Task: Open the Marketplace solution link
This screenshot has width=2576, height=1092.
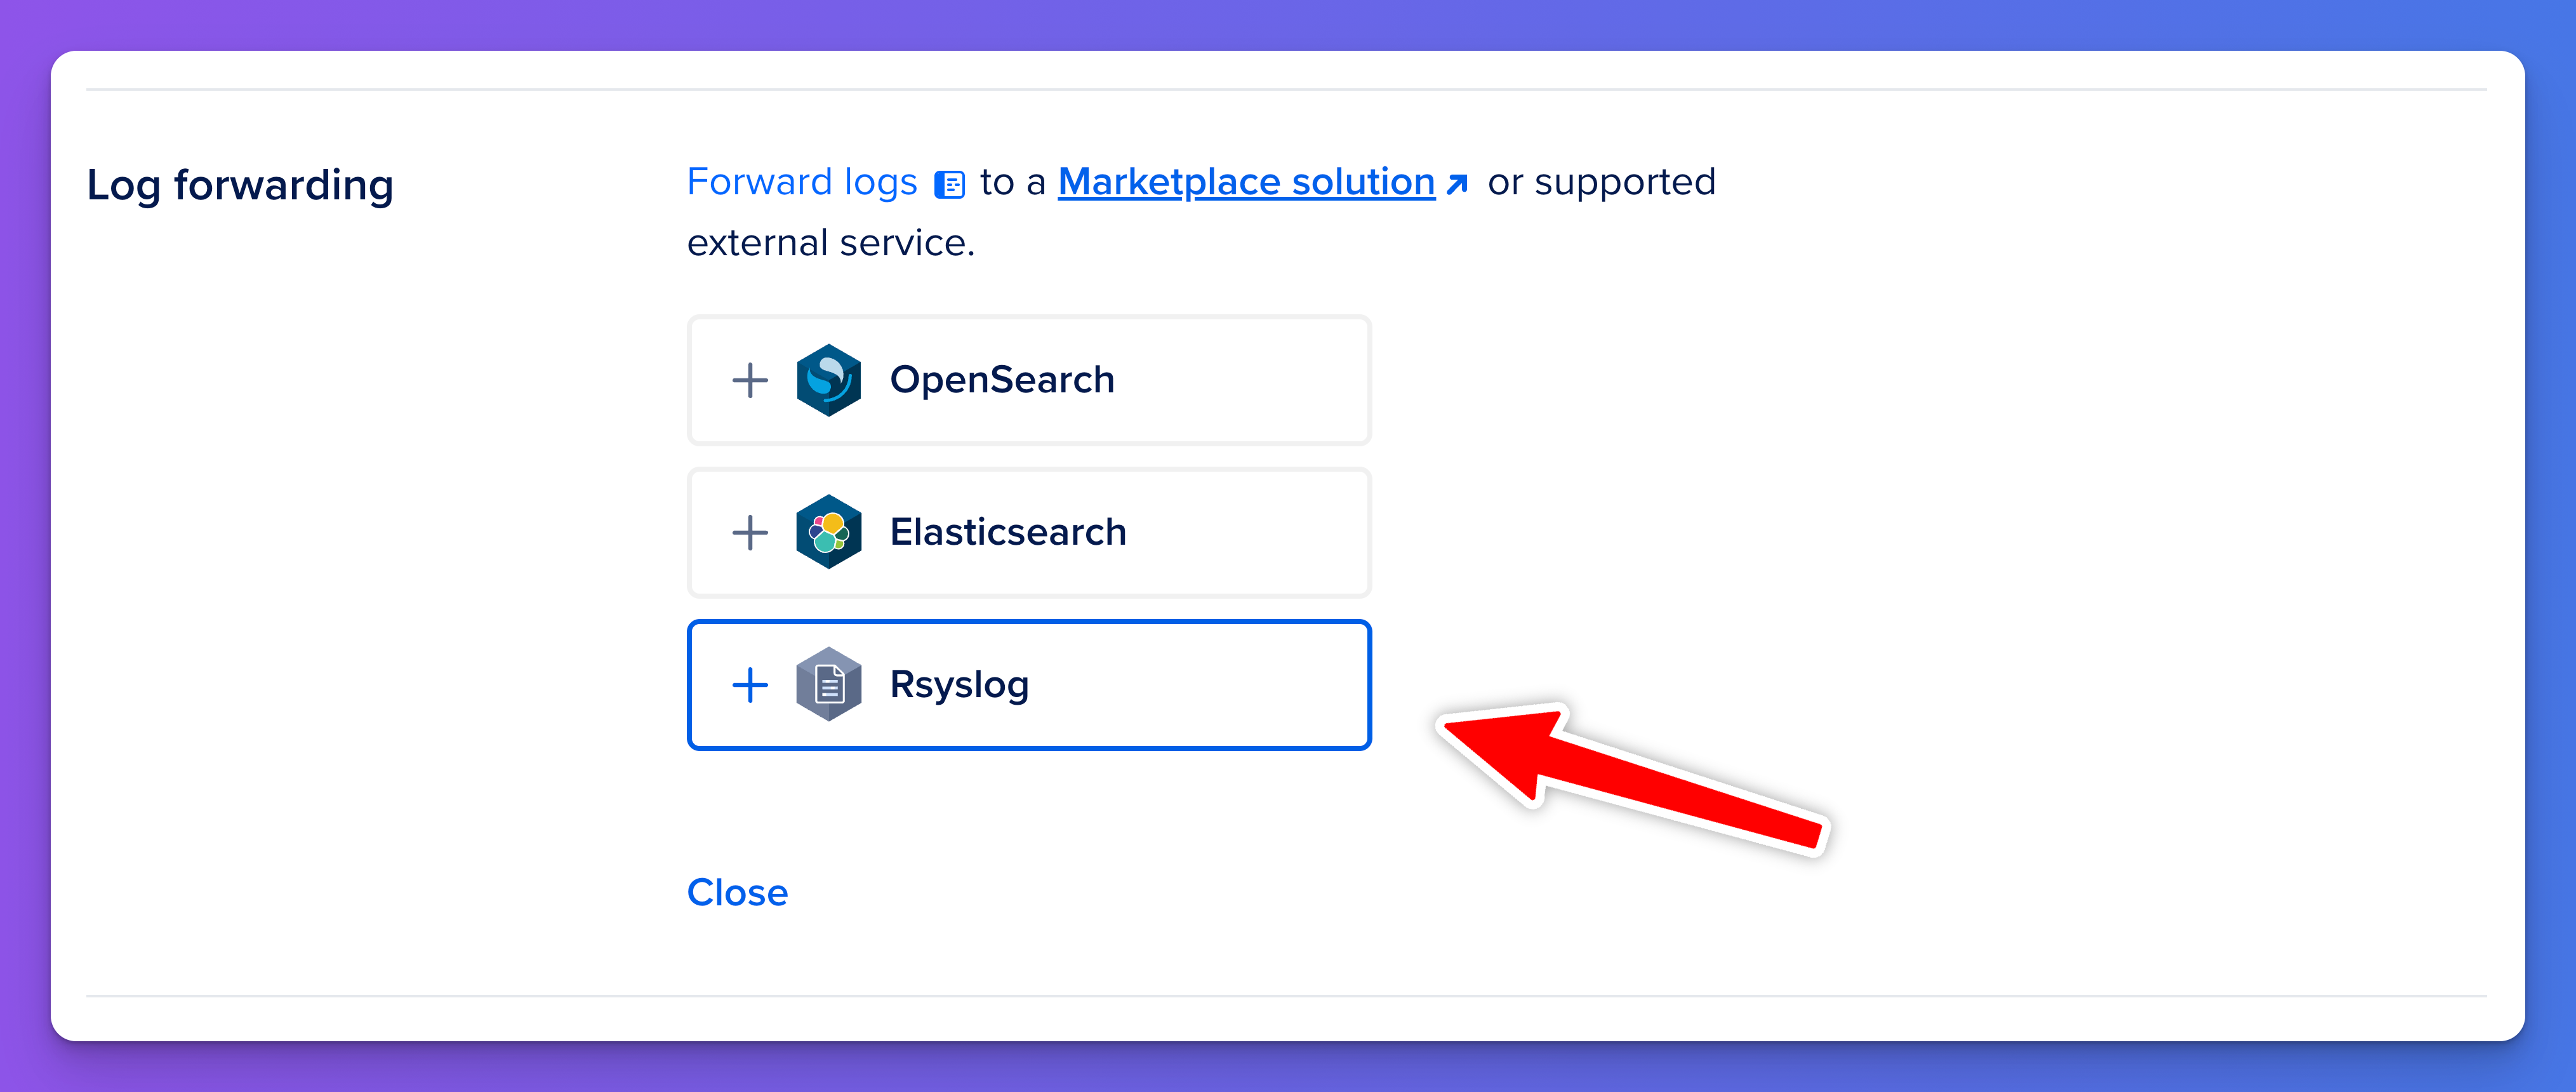Action: point(1246,182)
